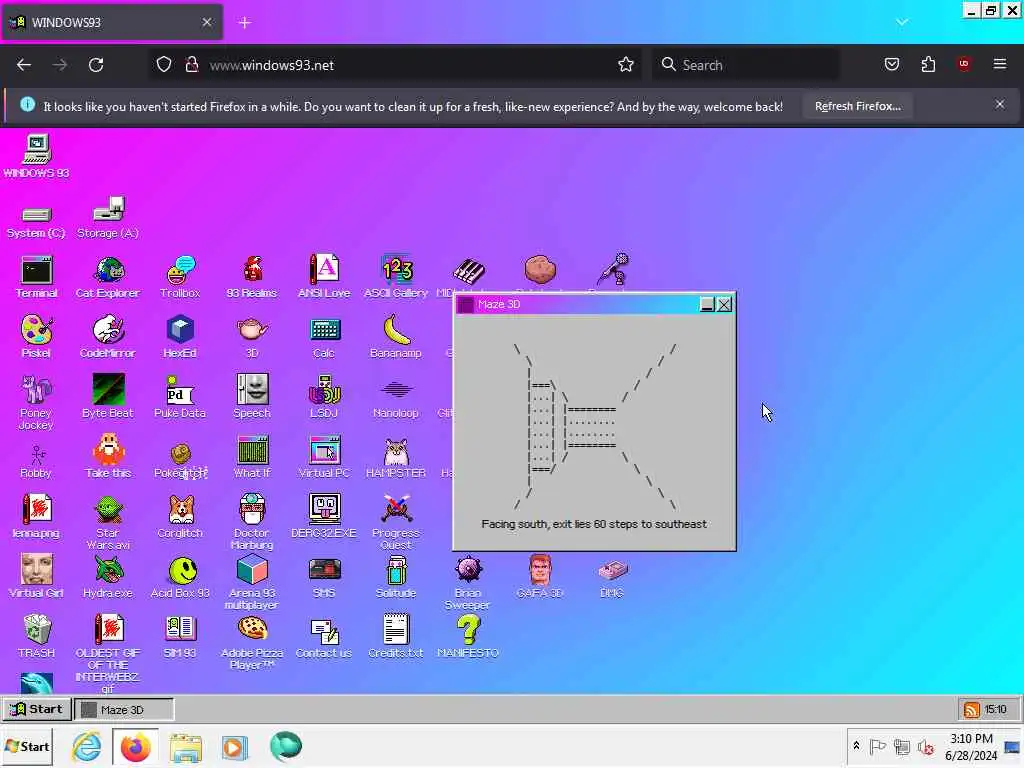Click the Firefox Search field
The width and height of the screenshot is (1024, 768).
click(746, 65)
